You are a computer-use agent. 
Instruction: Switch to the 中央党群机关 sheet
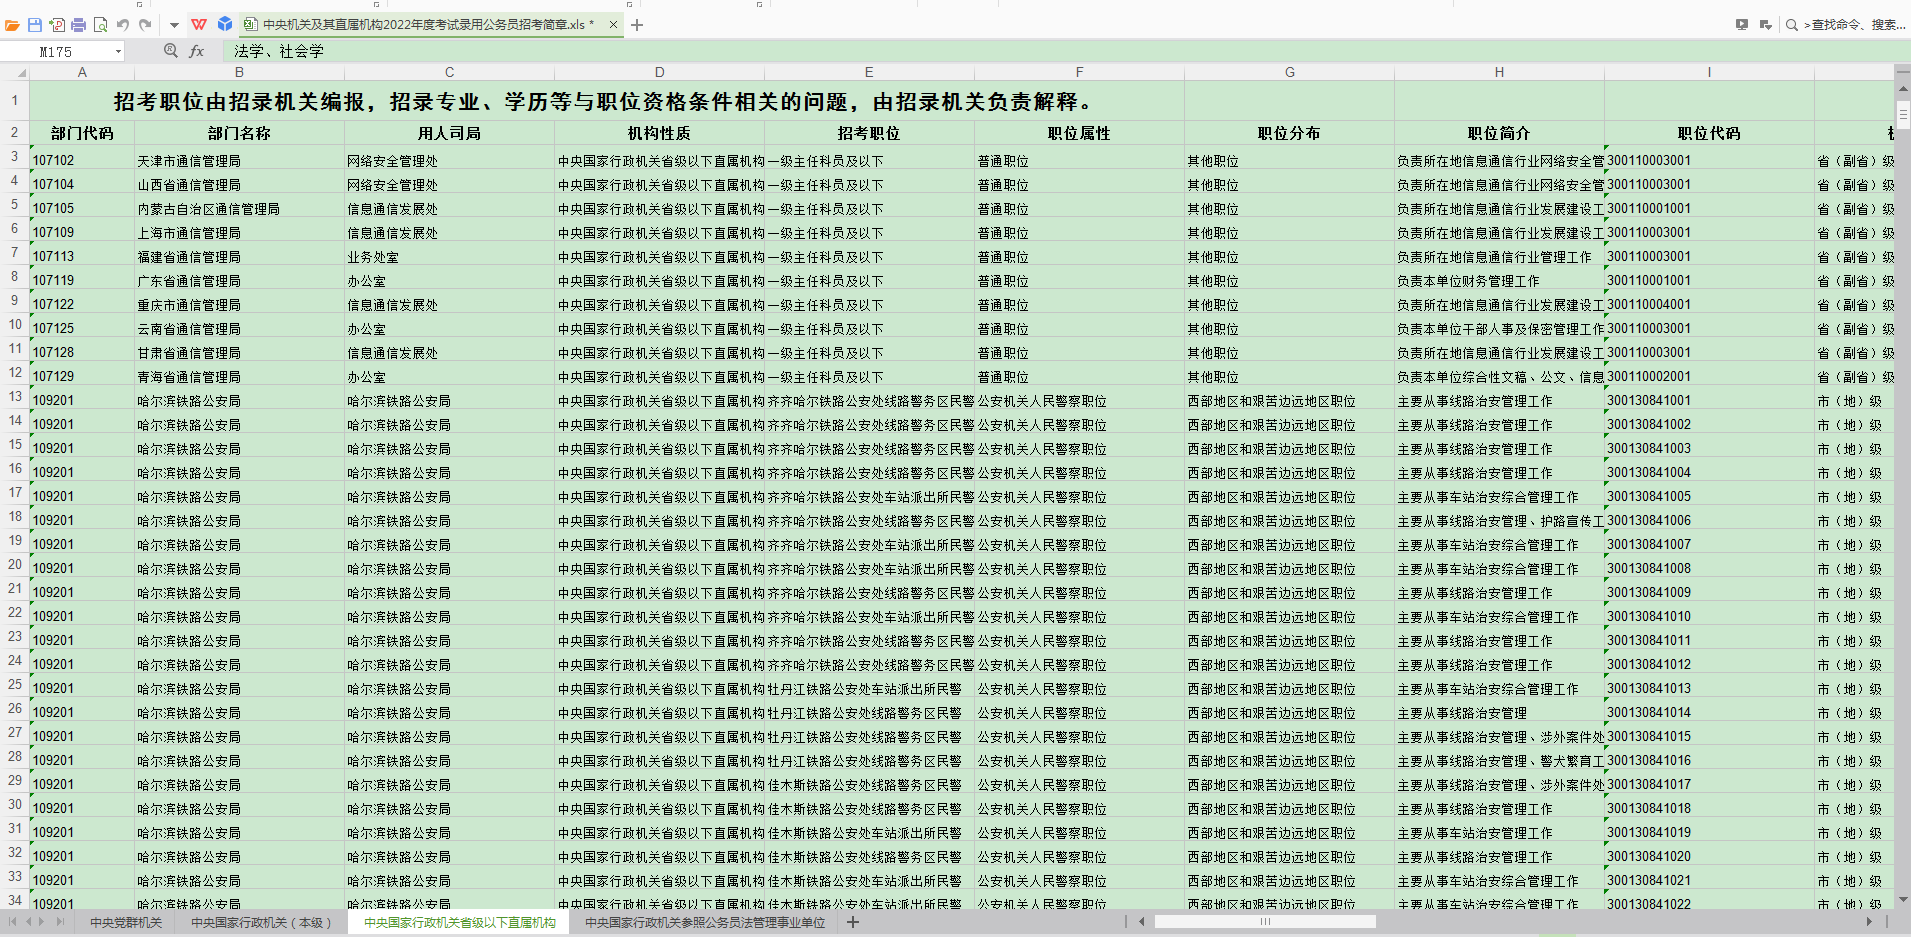[125, 923]
